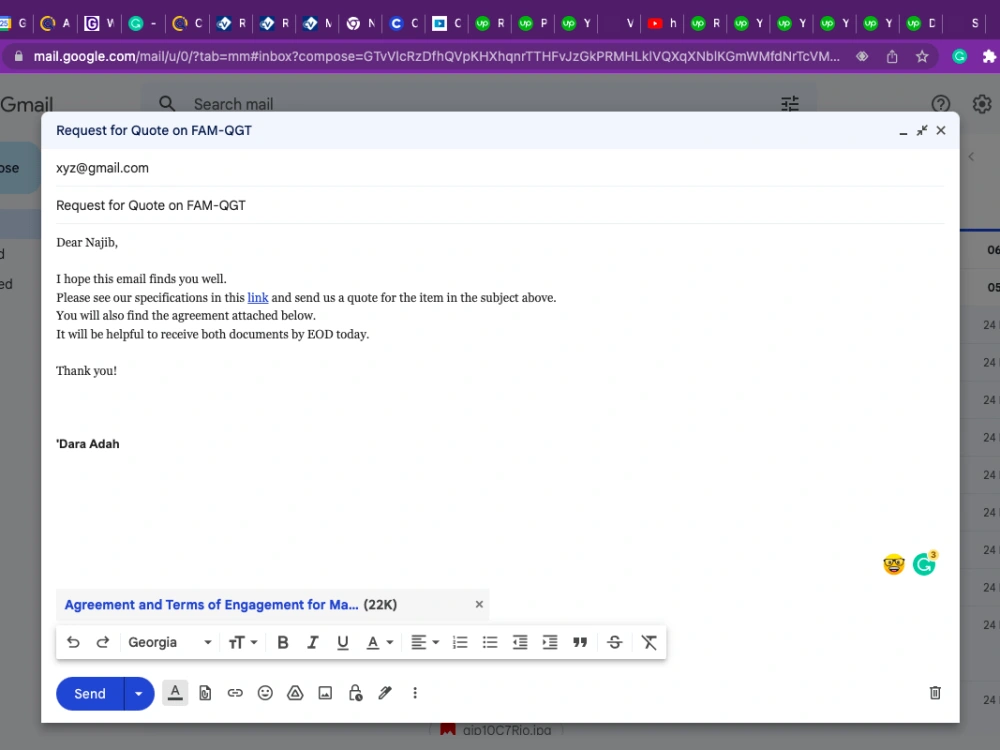This screenshot has height=750, width=1000.
Task: Close the compose window
Action: 941,130
